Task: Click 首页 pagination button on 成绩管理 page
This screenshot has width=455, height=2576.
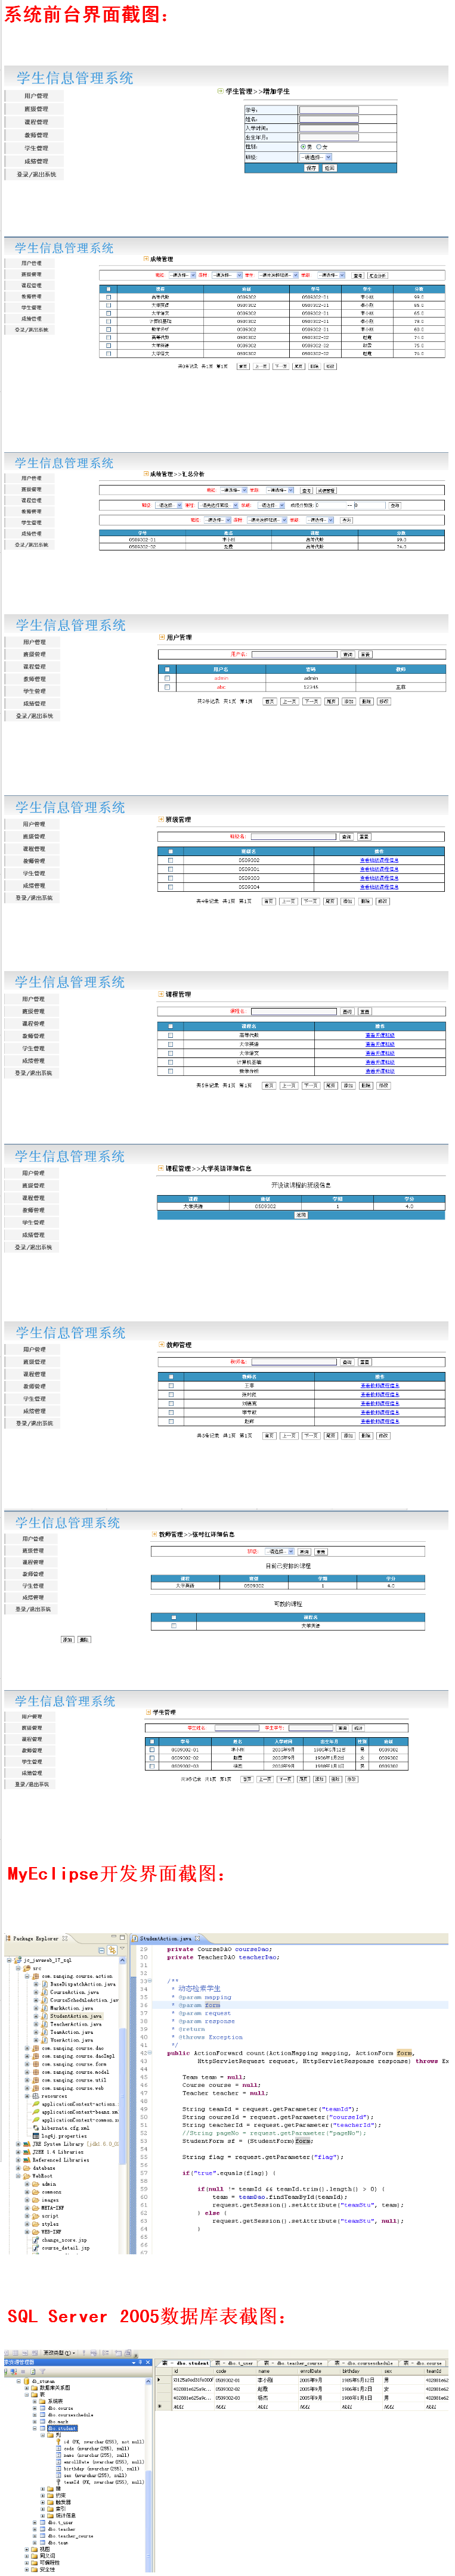Action: 242,366
